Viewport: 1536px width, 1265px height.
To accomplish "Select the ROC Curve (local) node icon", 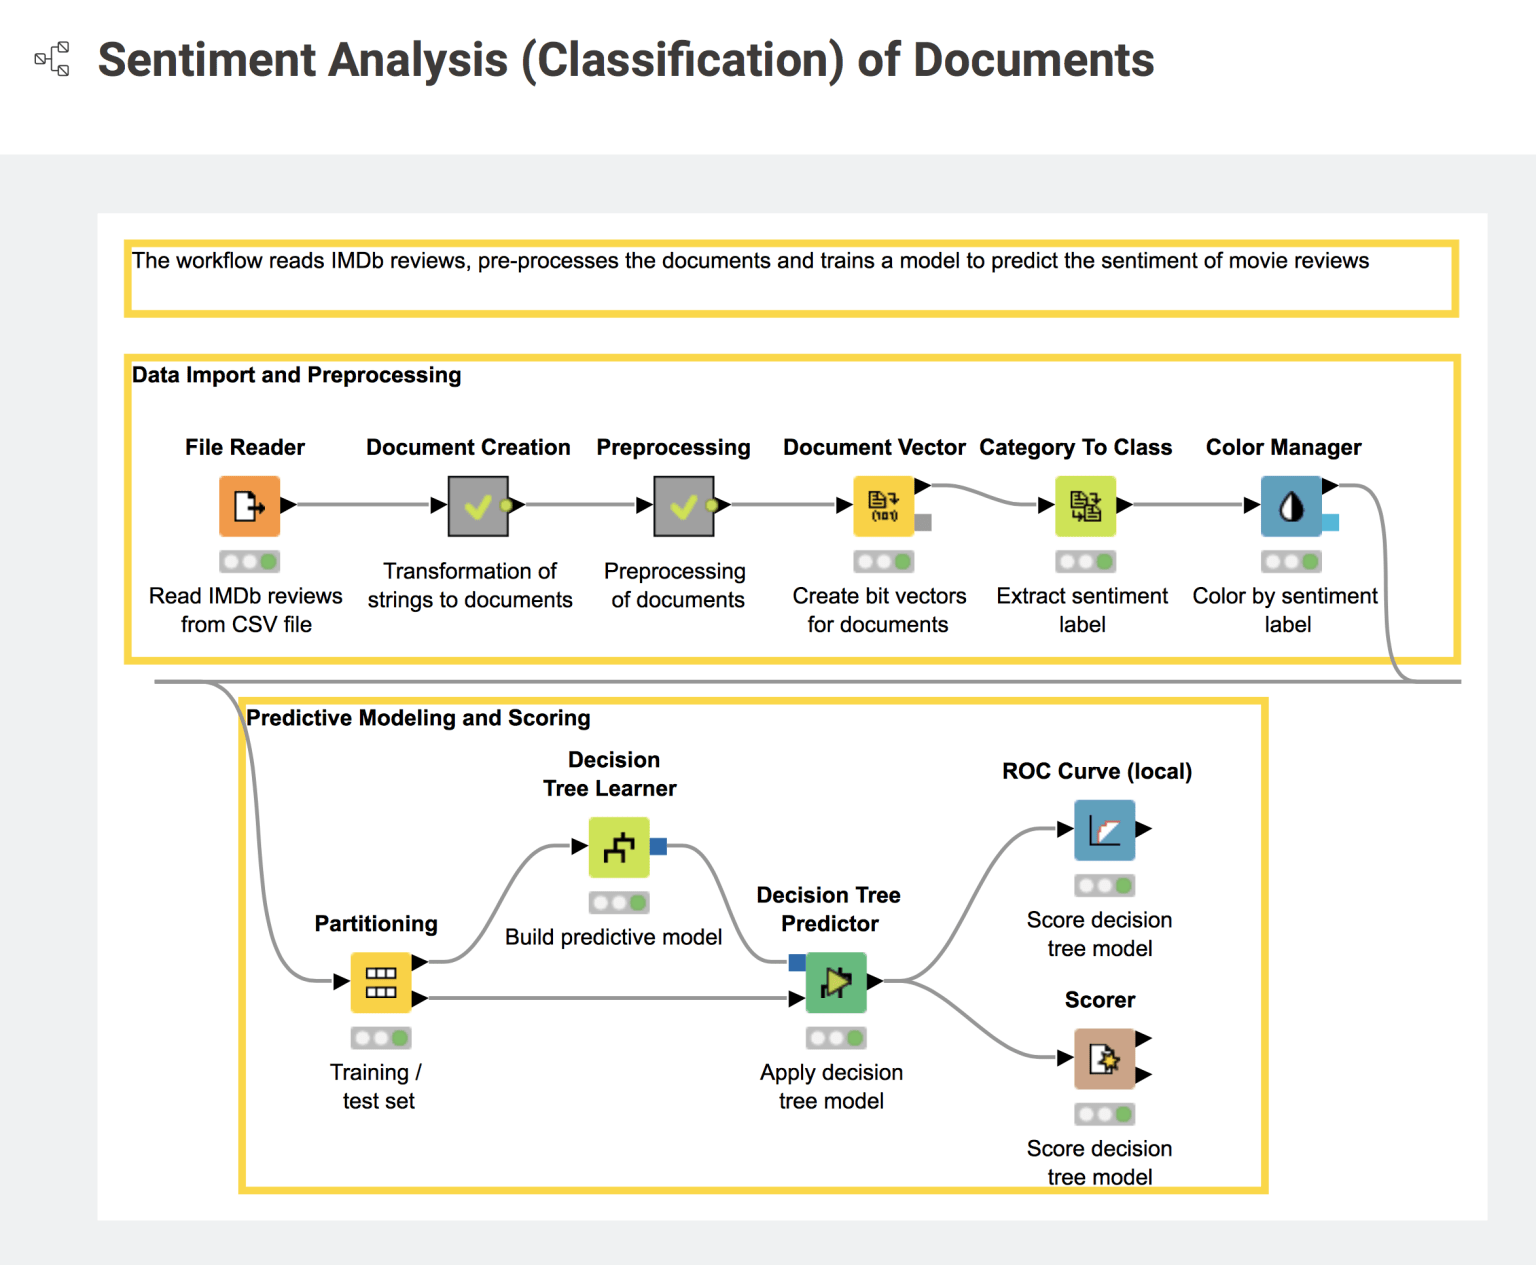I will 1105,830.
